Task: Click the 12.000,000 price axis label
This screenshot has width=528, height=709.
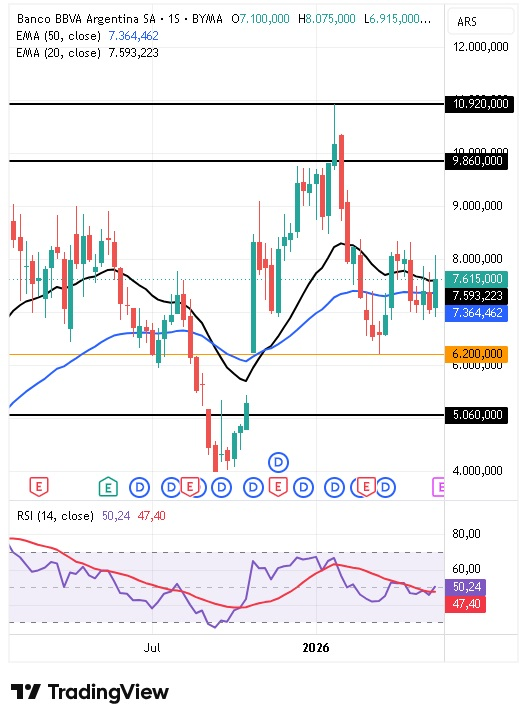Action: pyautogui.click(x=481, y=47)
